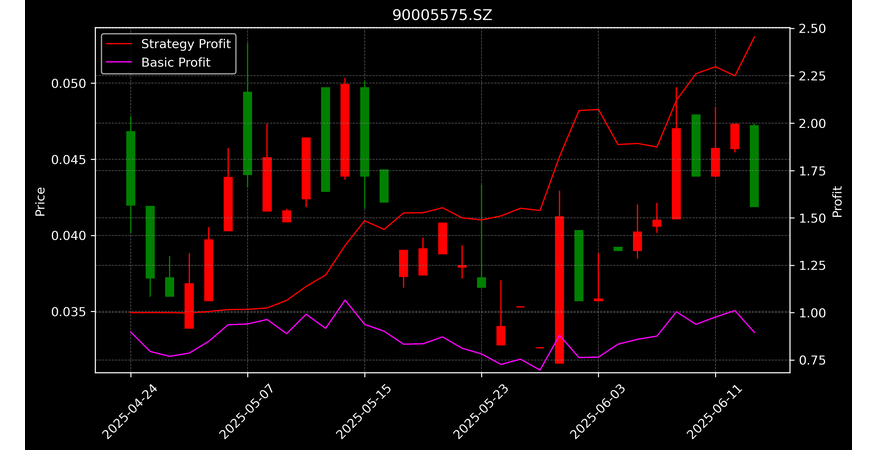The height and width of the screenshot is (450, 878).
Task: Click the 2.50 profit tick label
Action: pos(810,29)
